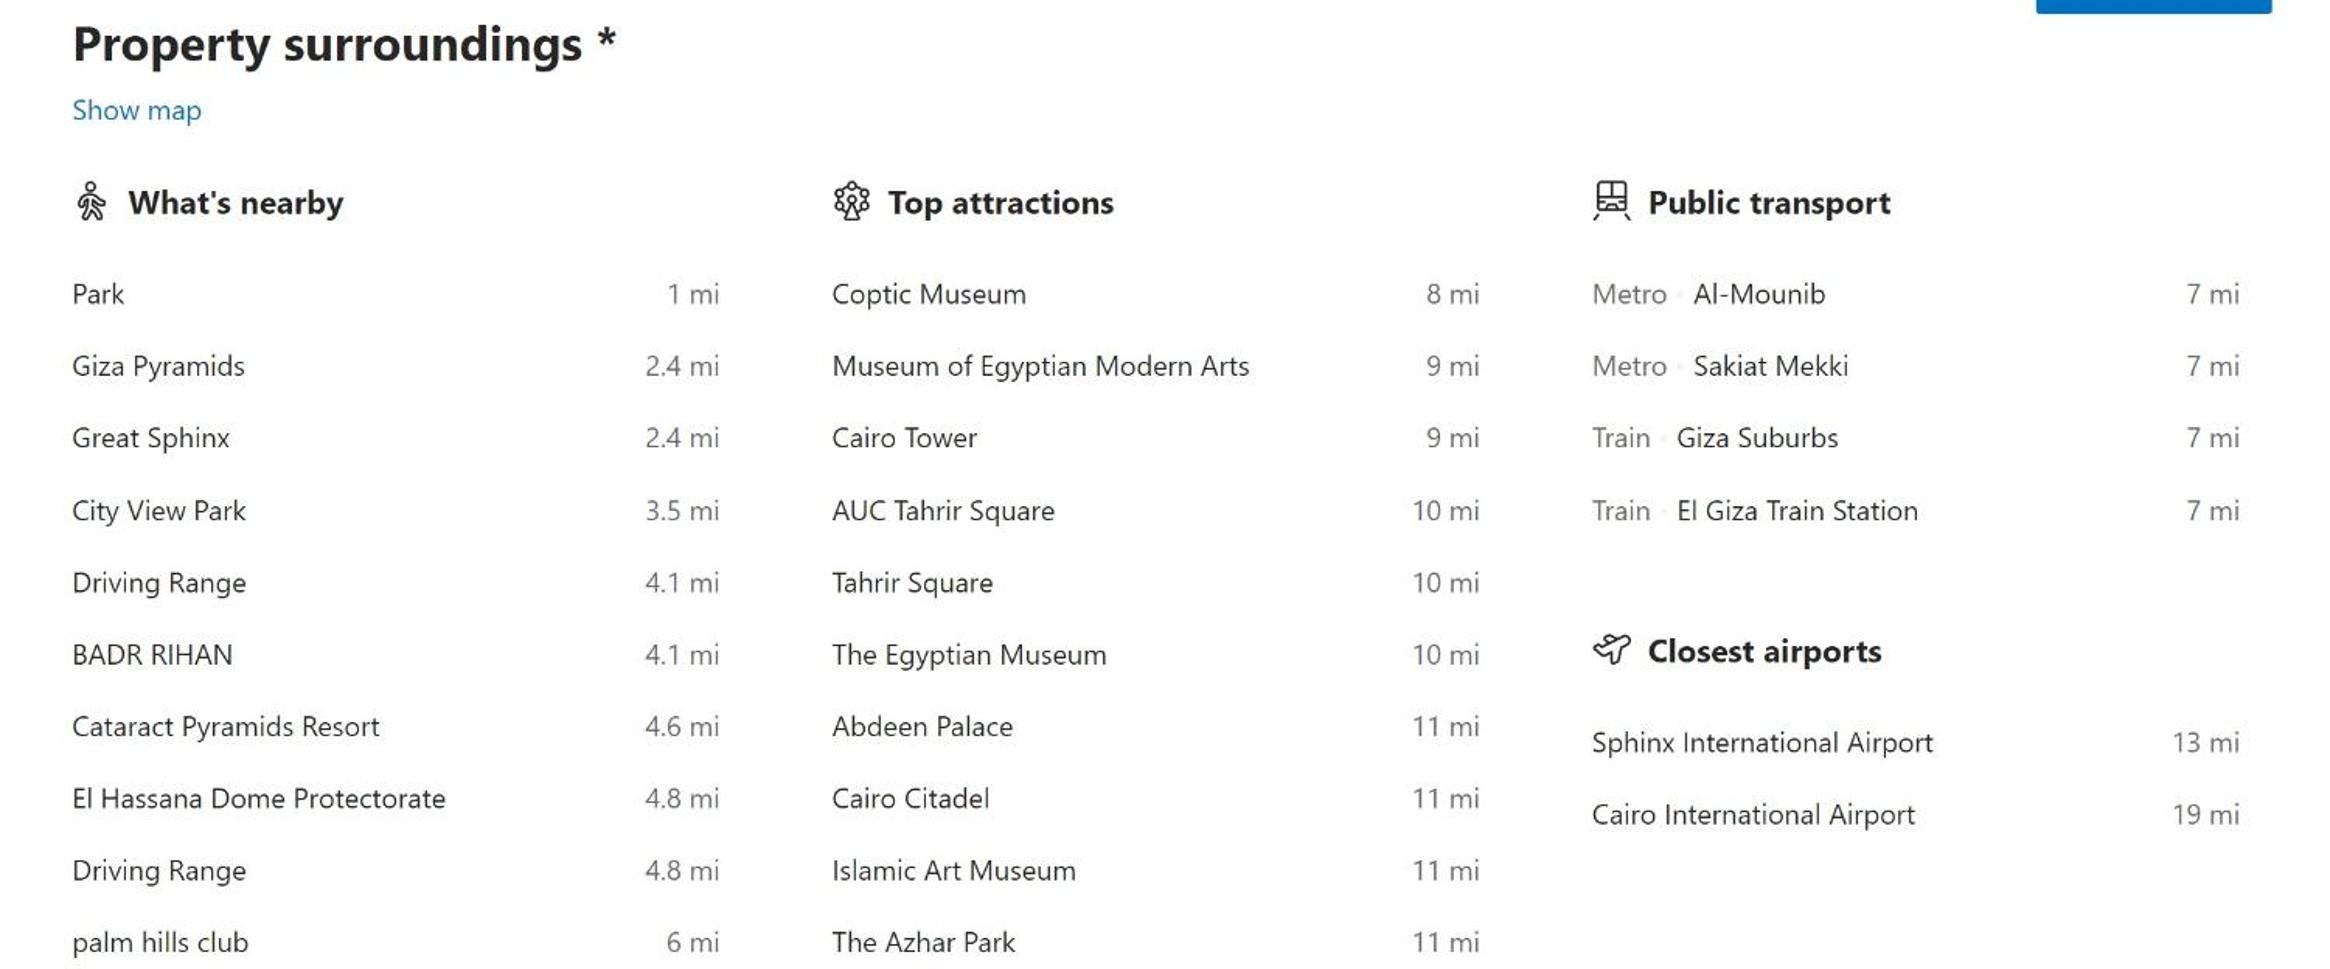2330x969 pixels.
Task: Click the BADR RIHAN entry
Action: 152,654
